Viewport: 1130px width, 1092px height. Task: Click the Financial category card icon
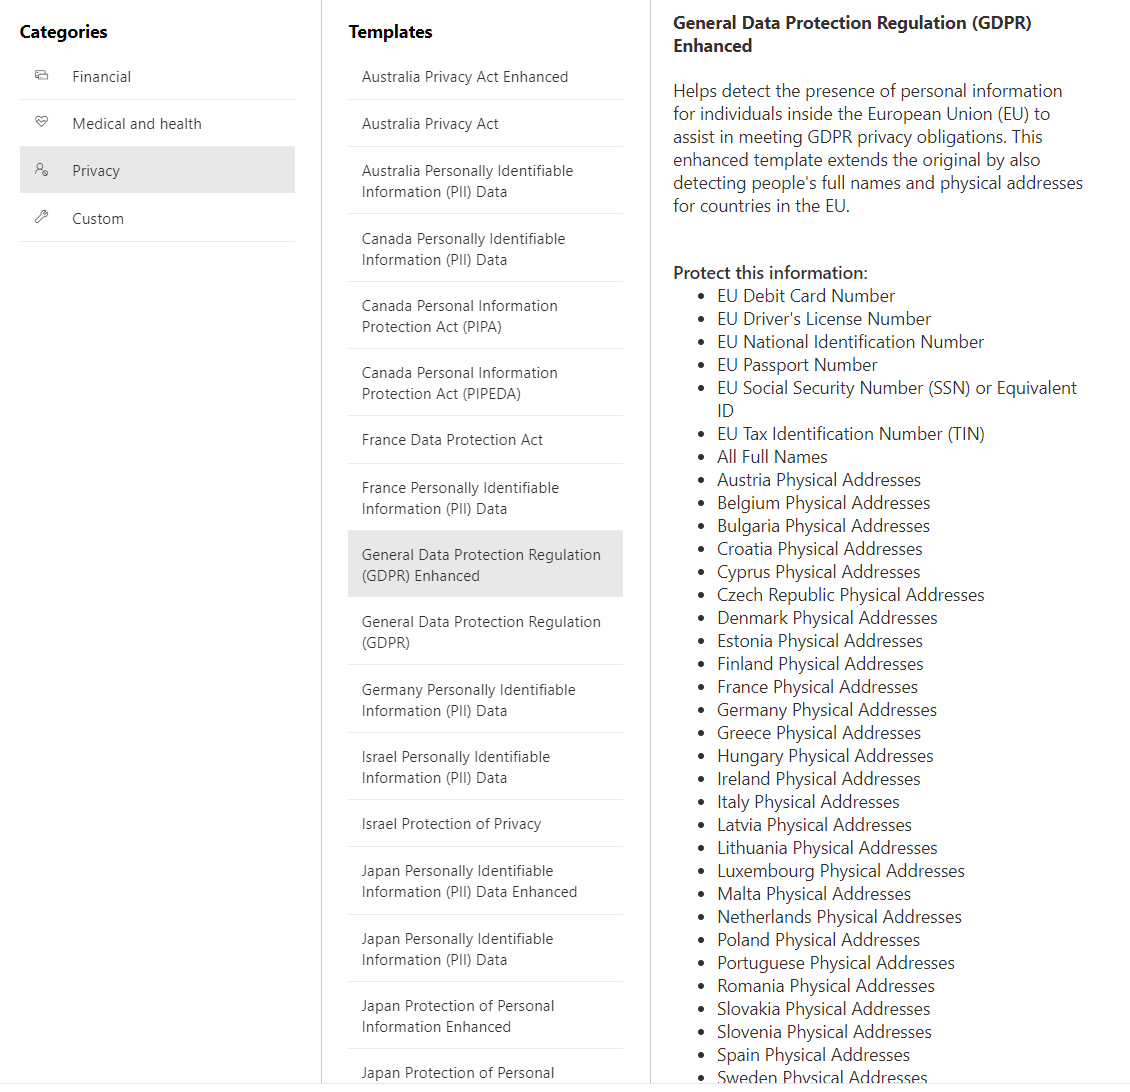pos(42,76)
